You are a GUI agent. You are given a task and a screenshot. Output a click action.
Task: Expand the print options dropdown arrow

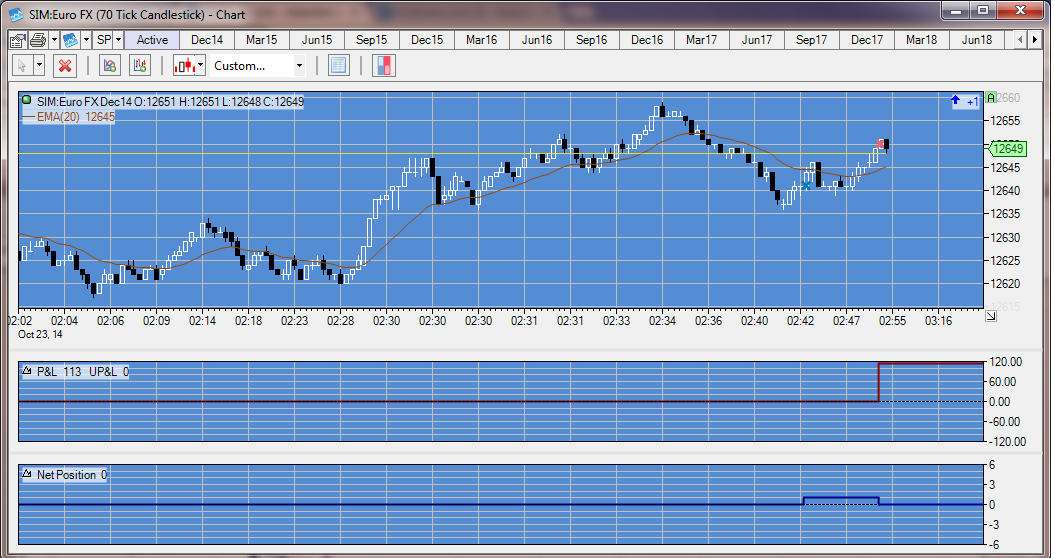54,40
